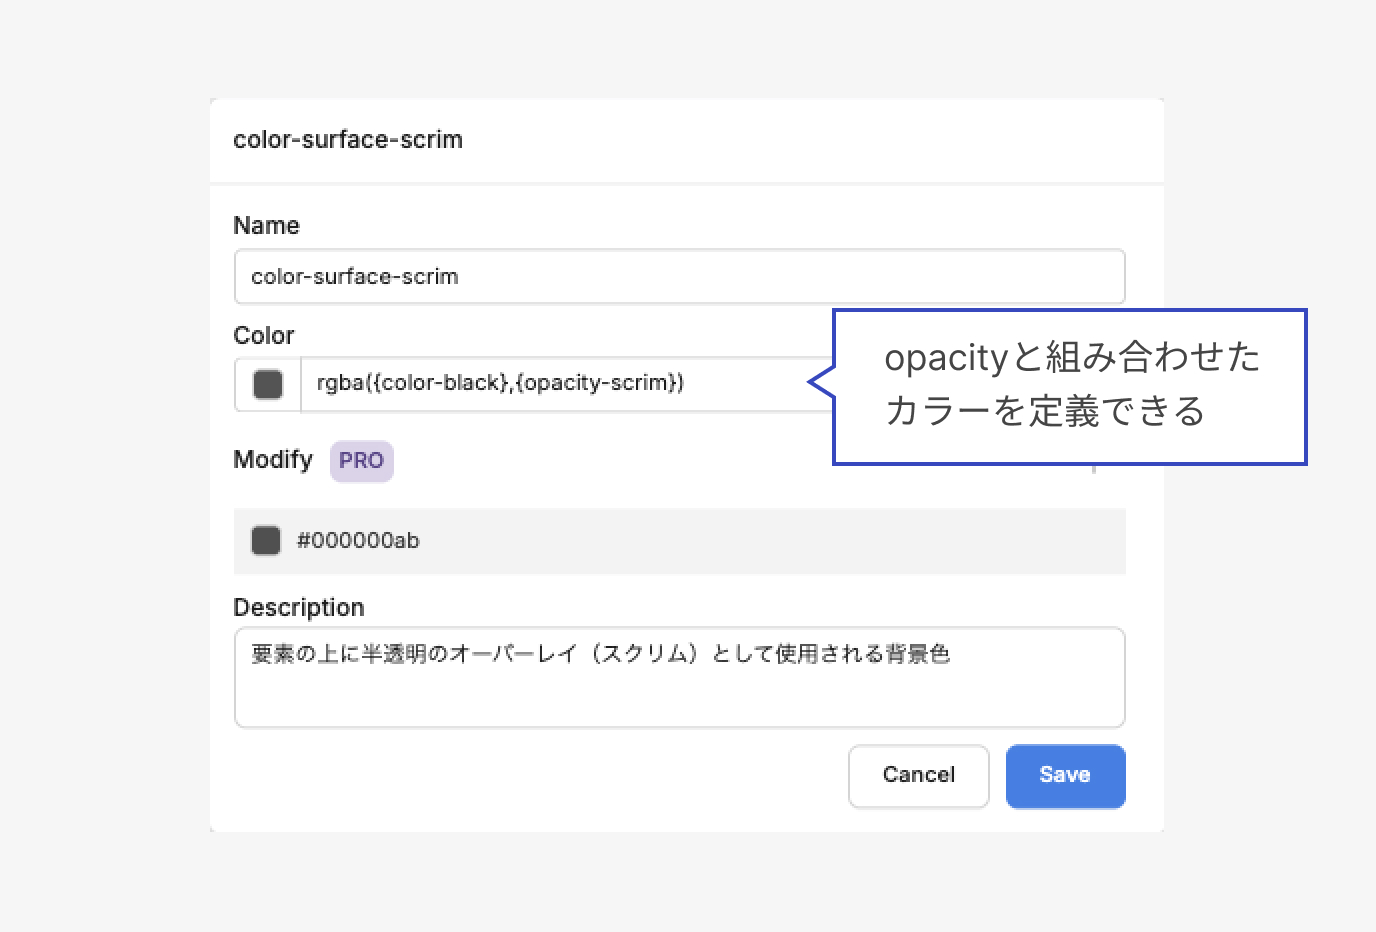Click the PRO badge next to Modify
The height and width of the screenshot is (932, 1376).
361,461
